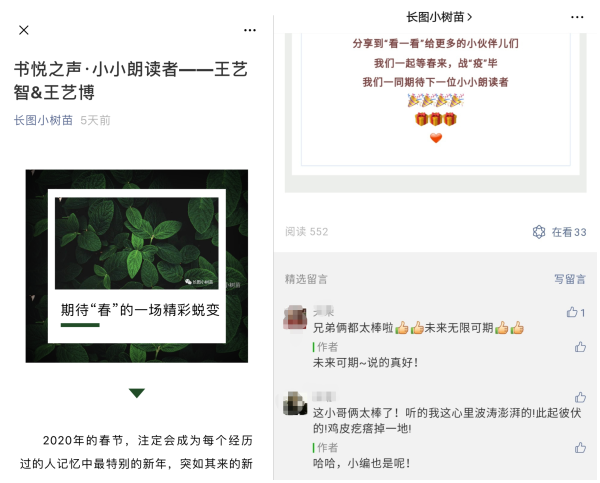Select the 精选留言 section heading
This screenshot has height=483, width=600.
pos(306,279)
